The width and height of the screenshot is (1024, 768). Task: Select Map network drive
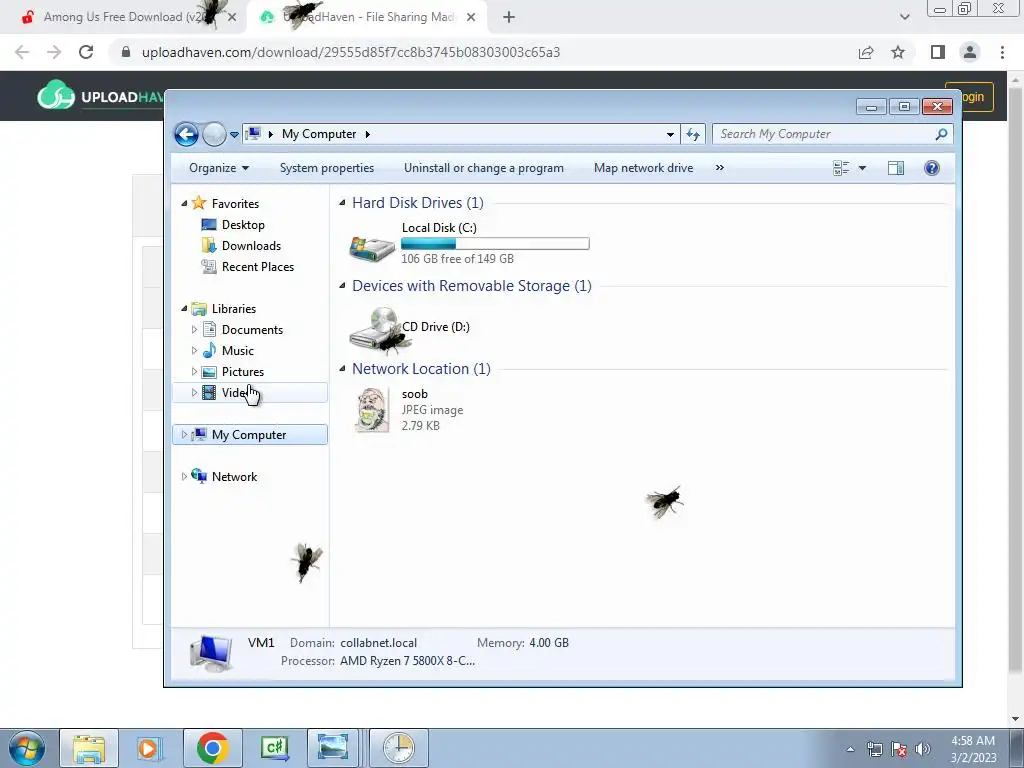(x=643, y=168)
